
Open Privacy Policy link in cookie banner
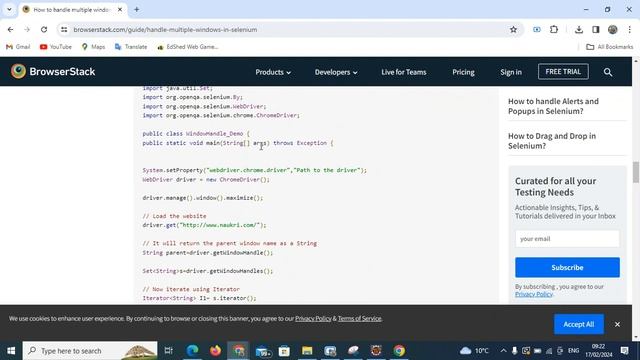313,318
